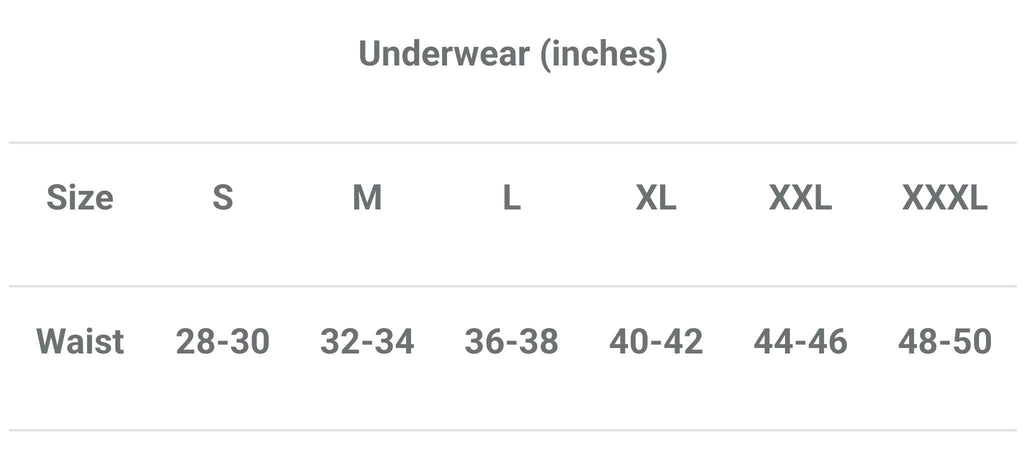
Task: Select the 44-46 waist value
Action: tap(800, 342)
